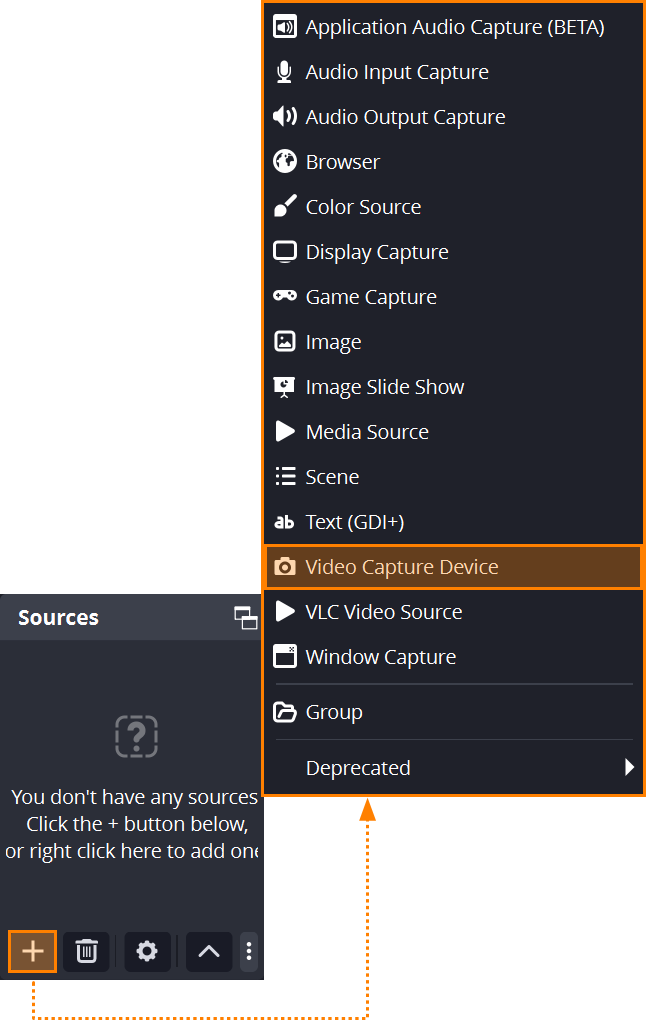Click the move-source-up arrow
The width and height of the screenshot is (646, 1023).
click(x=209, y=951)
